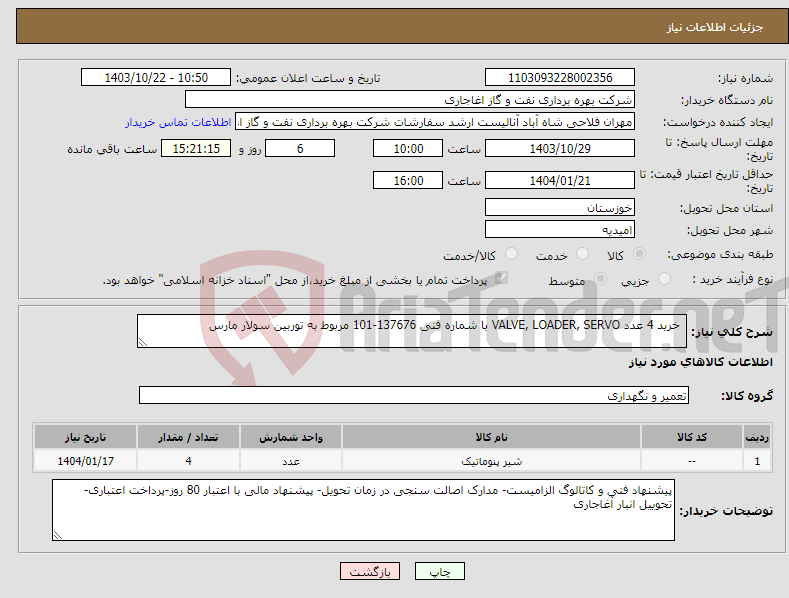This screenshot has width=789, height=598.
Task: Click the تاریخ نیاز column header
Action: [86, 437]
